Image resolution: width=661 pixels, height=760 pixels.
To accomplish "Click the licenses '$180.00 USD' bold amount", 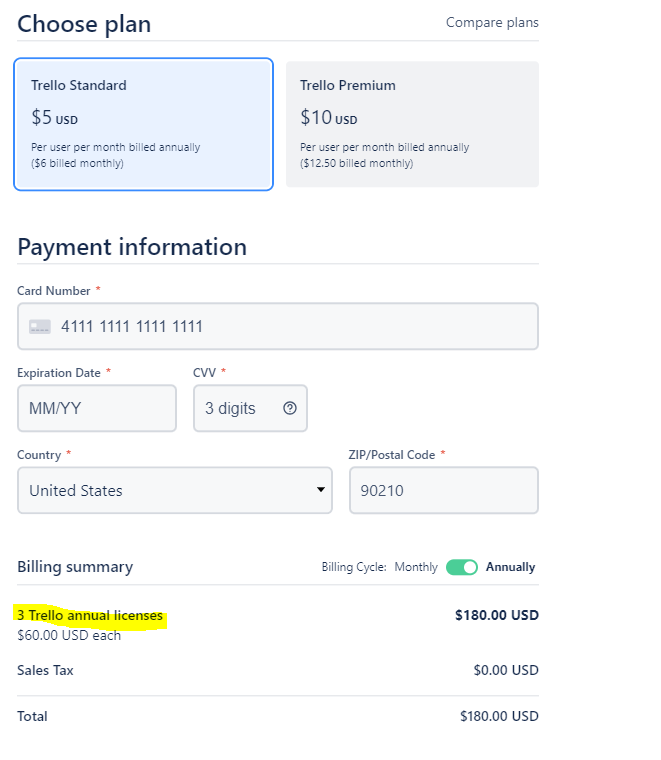I will [497, 615].
